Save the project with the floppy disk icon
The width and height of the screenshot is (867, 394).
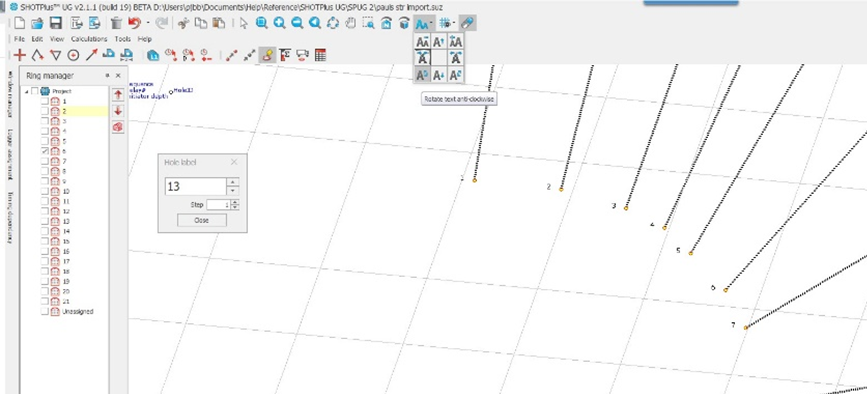[x=55, y=23]
